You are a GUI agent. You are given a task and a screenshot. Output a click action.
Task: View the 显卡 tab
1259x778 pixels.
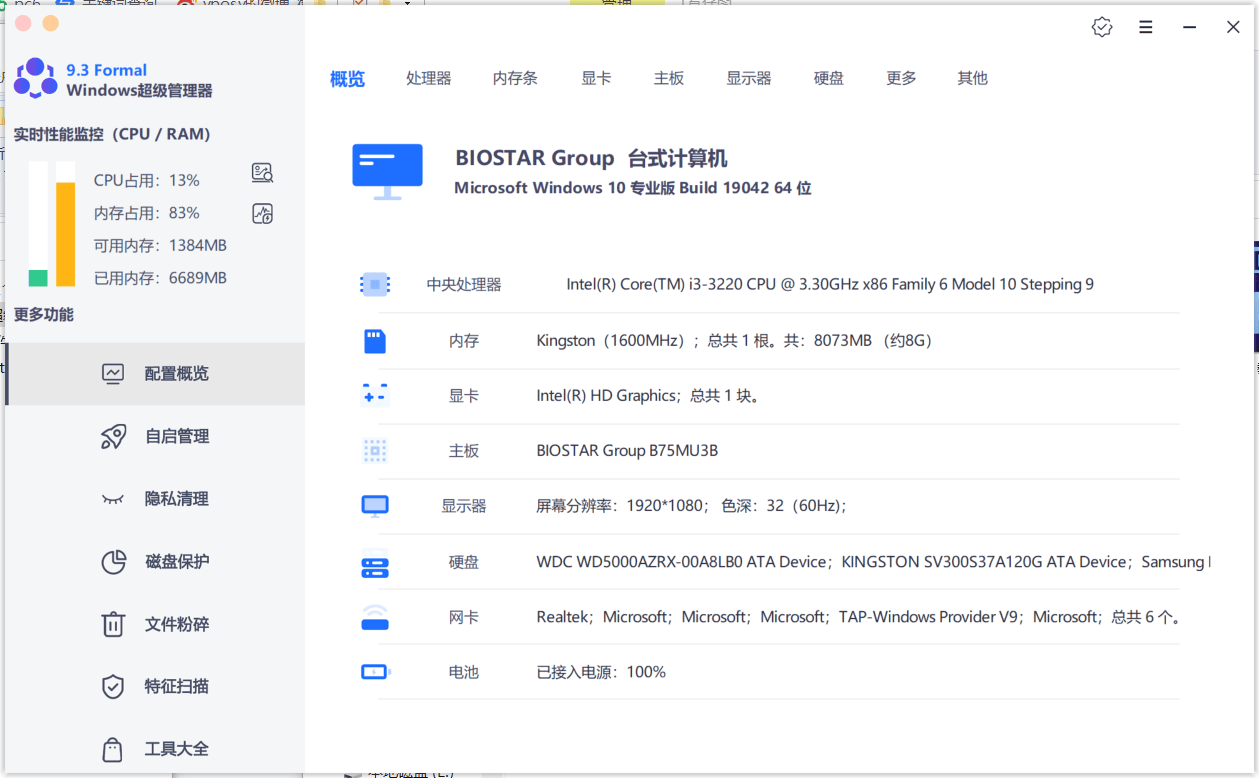(596, 78)
